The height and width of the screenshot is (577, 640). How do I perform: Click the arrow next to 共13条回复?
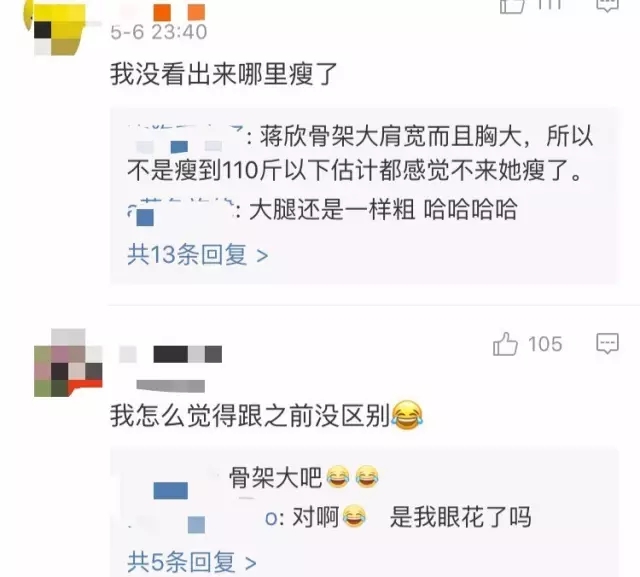pos(262,256)
